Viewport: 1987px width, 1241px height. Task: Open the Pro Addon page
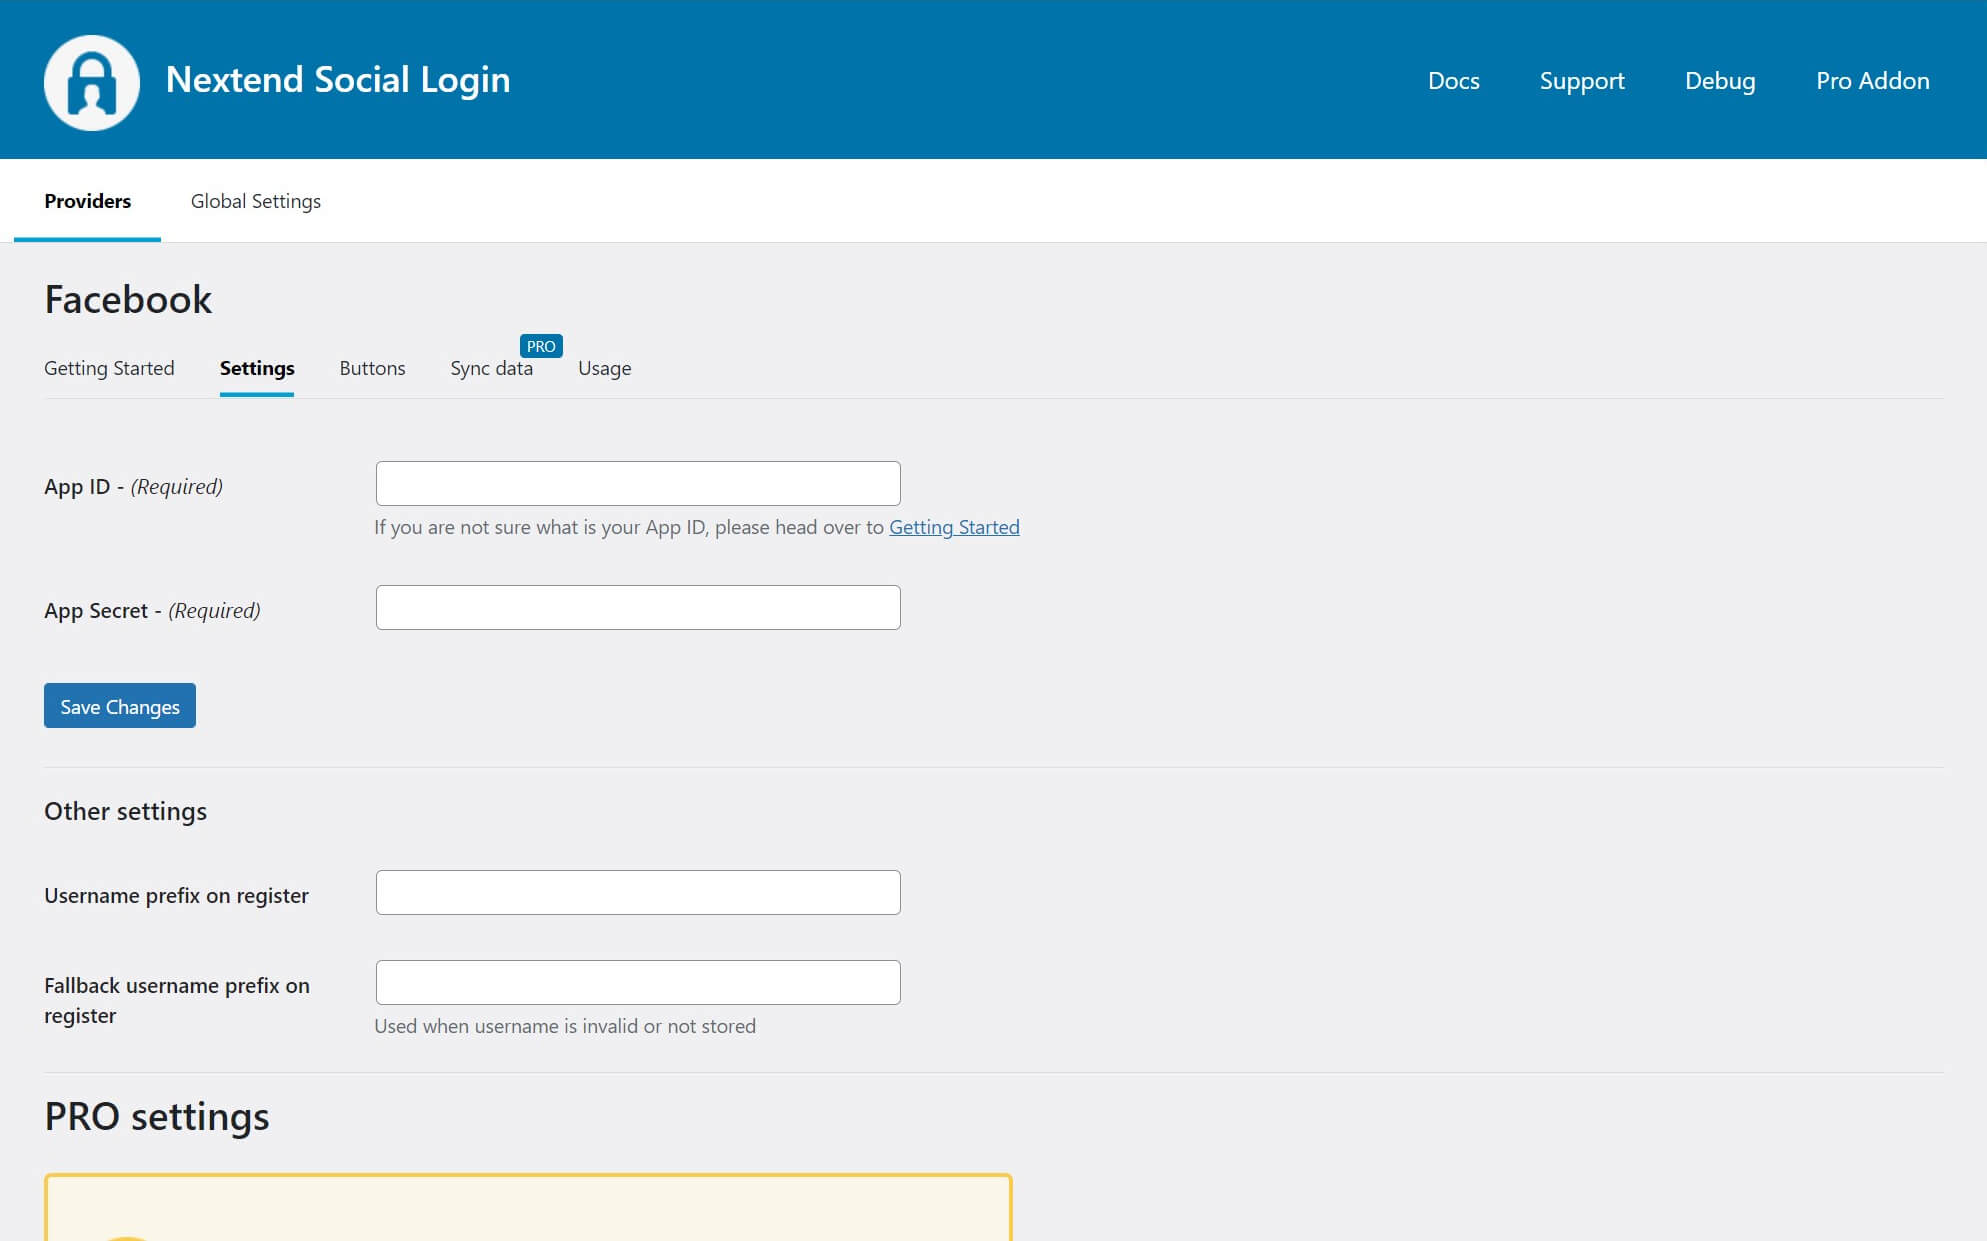pyautogui.click(x=1872, y=81)
